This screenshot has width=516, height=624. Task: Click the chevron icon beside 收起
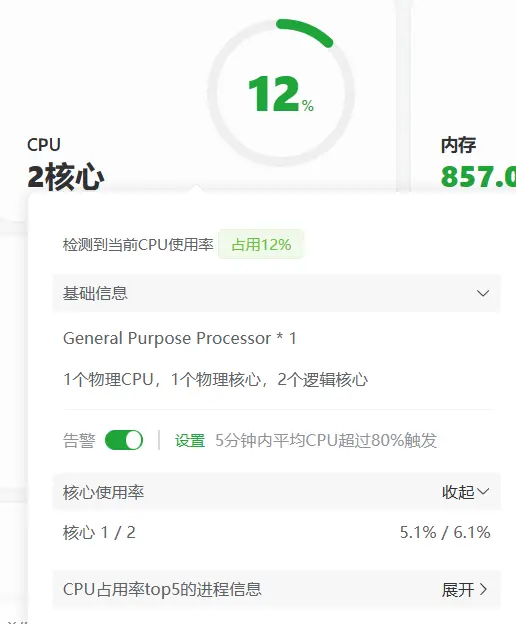[x=483, y=491]
